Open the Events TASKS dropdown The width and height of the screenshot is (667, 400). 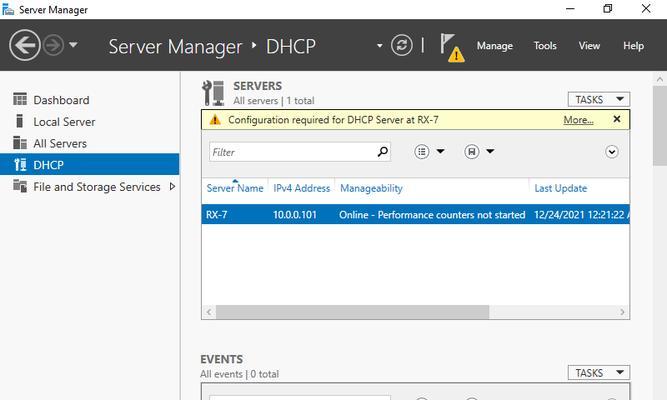[599, 373]
